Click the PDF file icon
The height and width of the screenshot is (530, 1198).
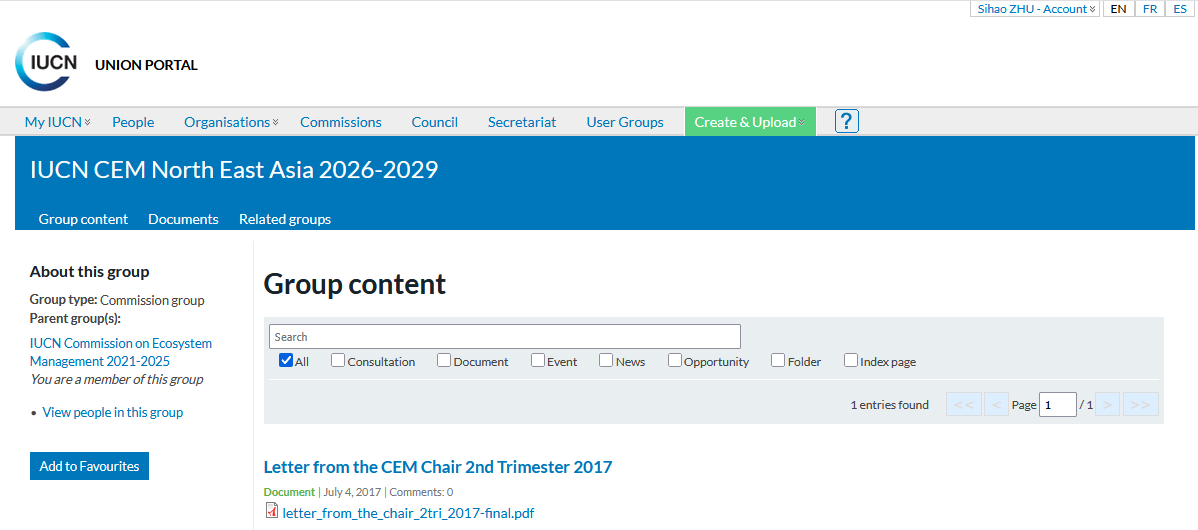point(271,512)
